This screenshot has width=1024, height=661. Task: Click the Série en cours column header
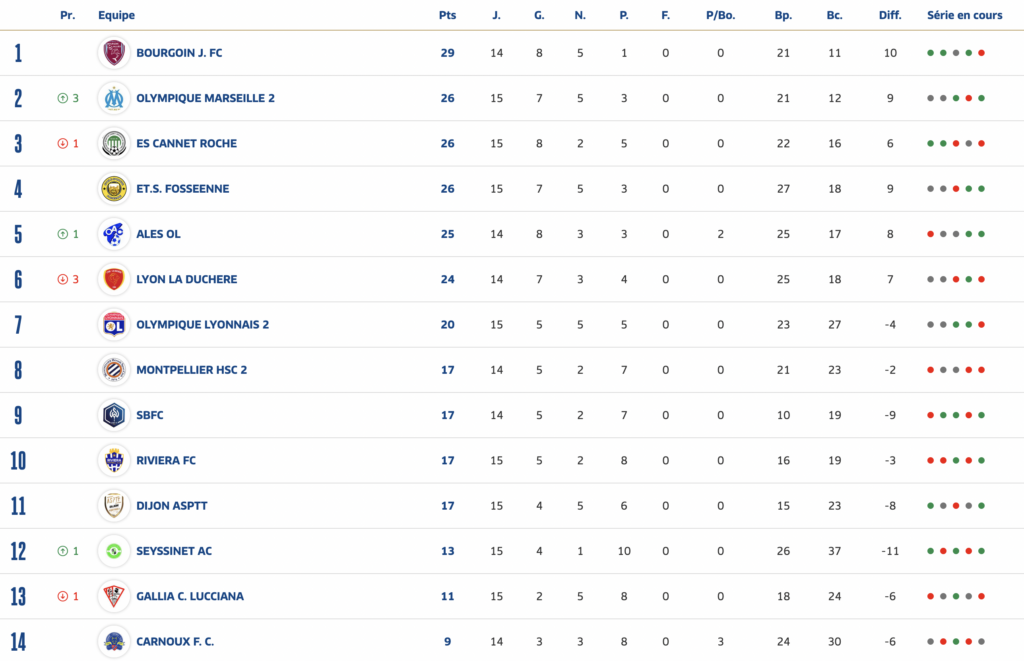[964, 15]
